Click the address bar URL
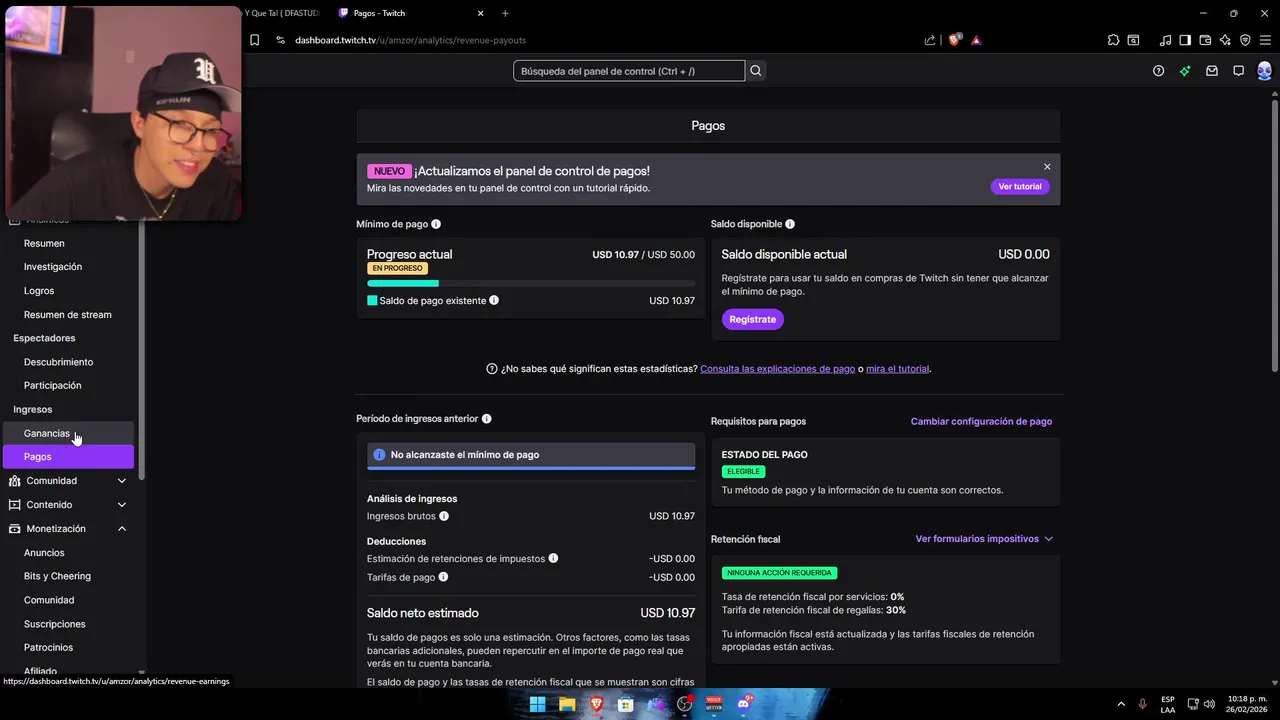This screenshot has width=1280, height=720. click(411, 40)
